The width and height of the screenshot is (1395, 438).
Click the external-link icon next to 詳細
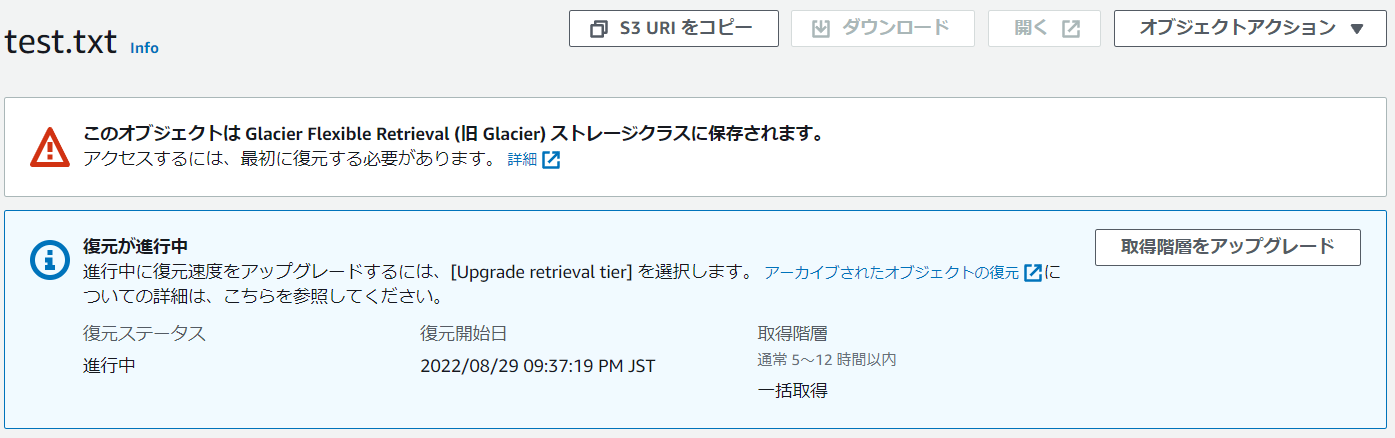click(551, 160)
